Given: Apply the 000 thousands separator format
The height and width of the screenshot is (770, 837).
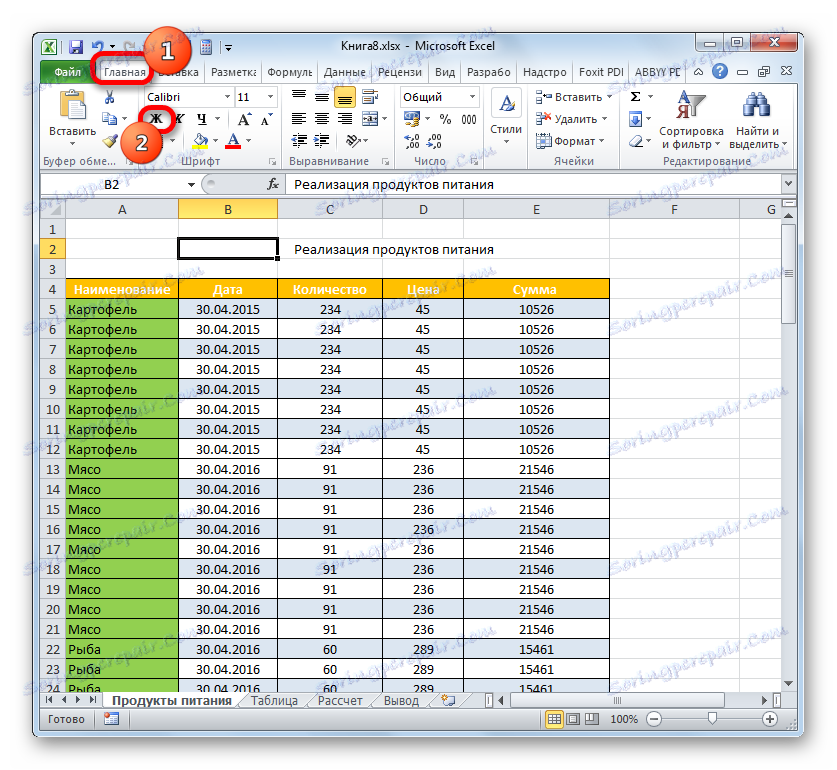Looking at the screenshot, I should click(x=469, y=119).
